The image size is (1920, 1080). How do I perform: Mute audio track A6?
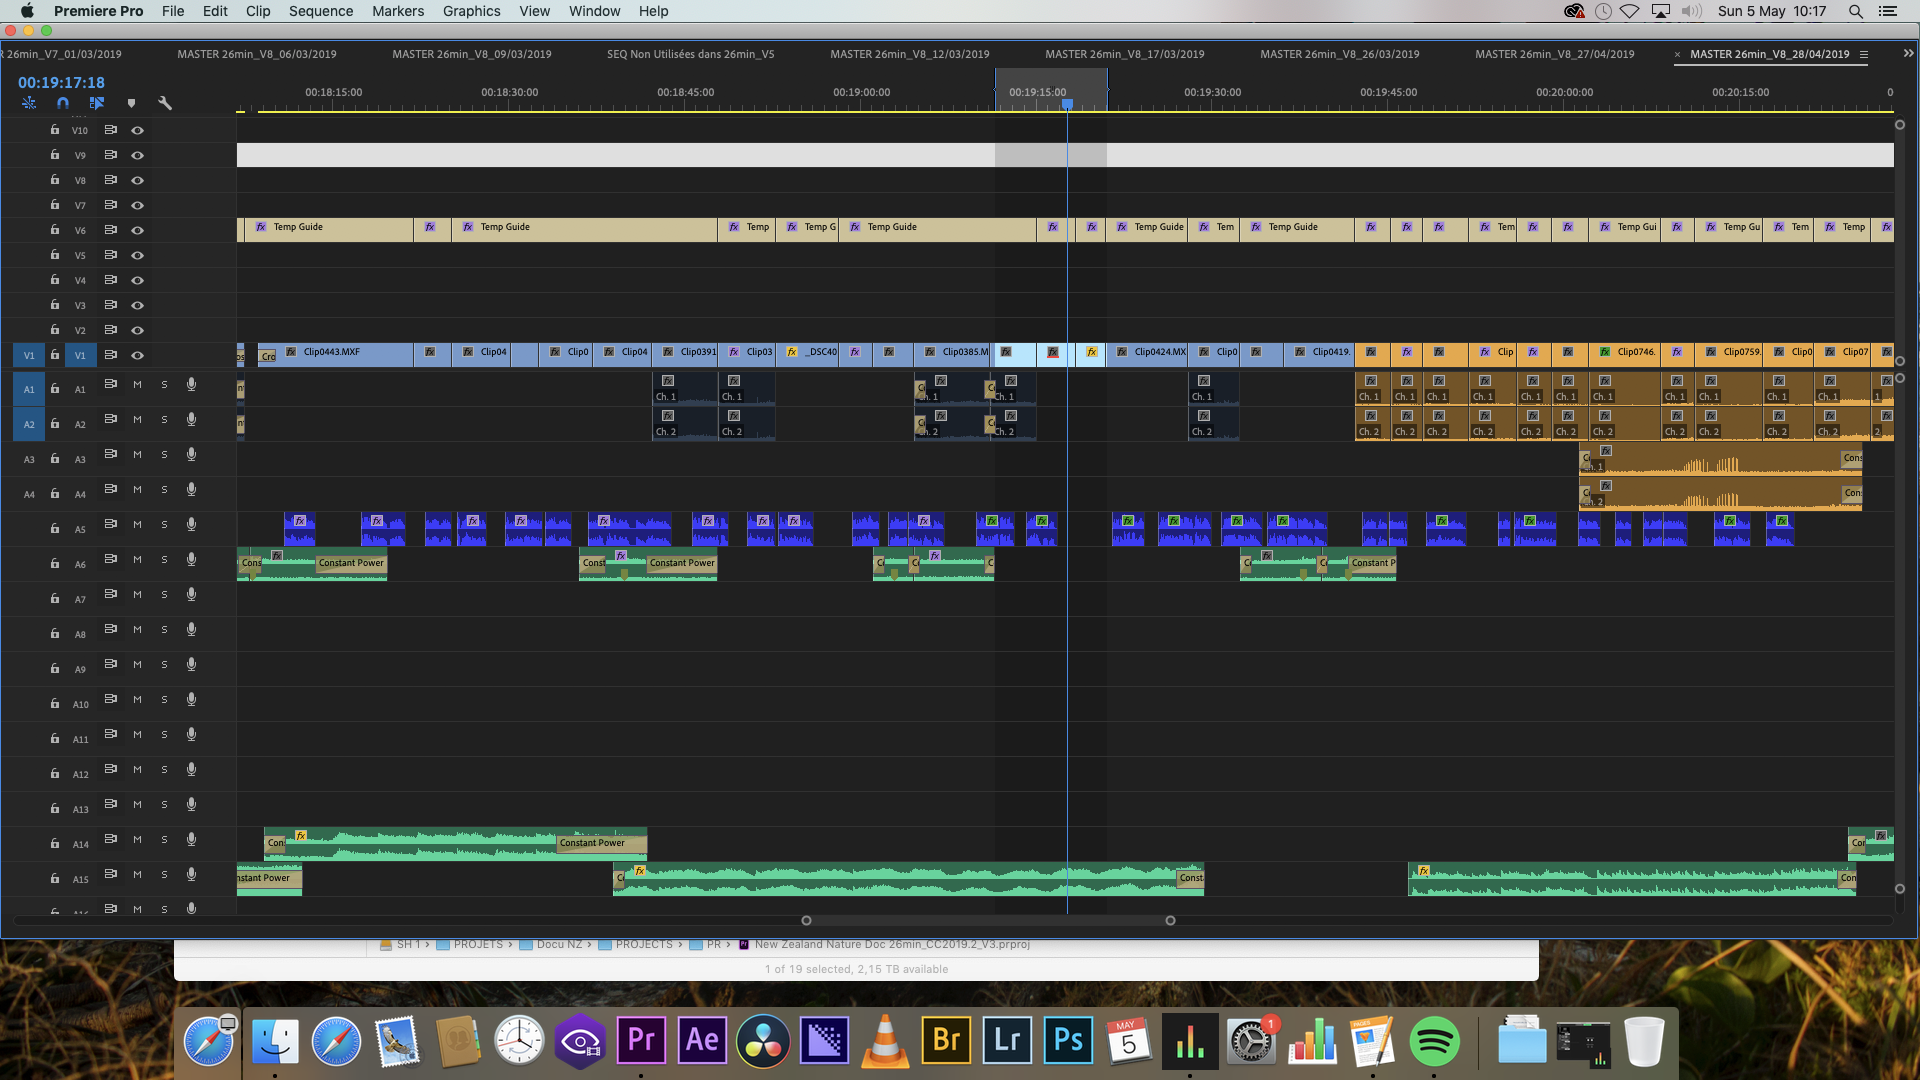coord(137,560)
